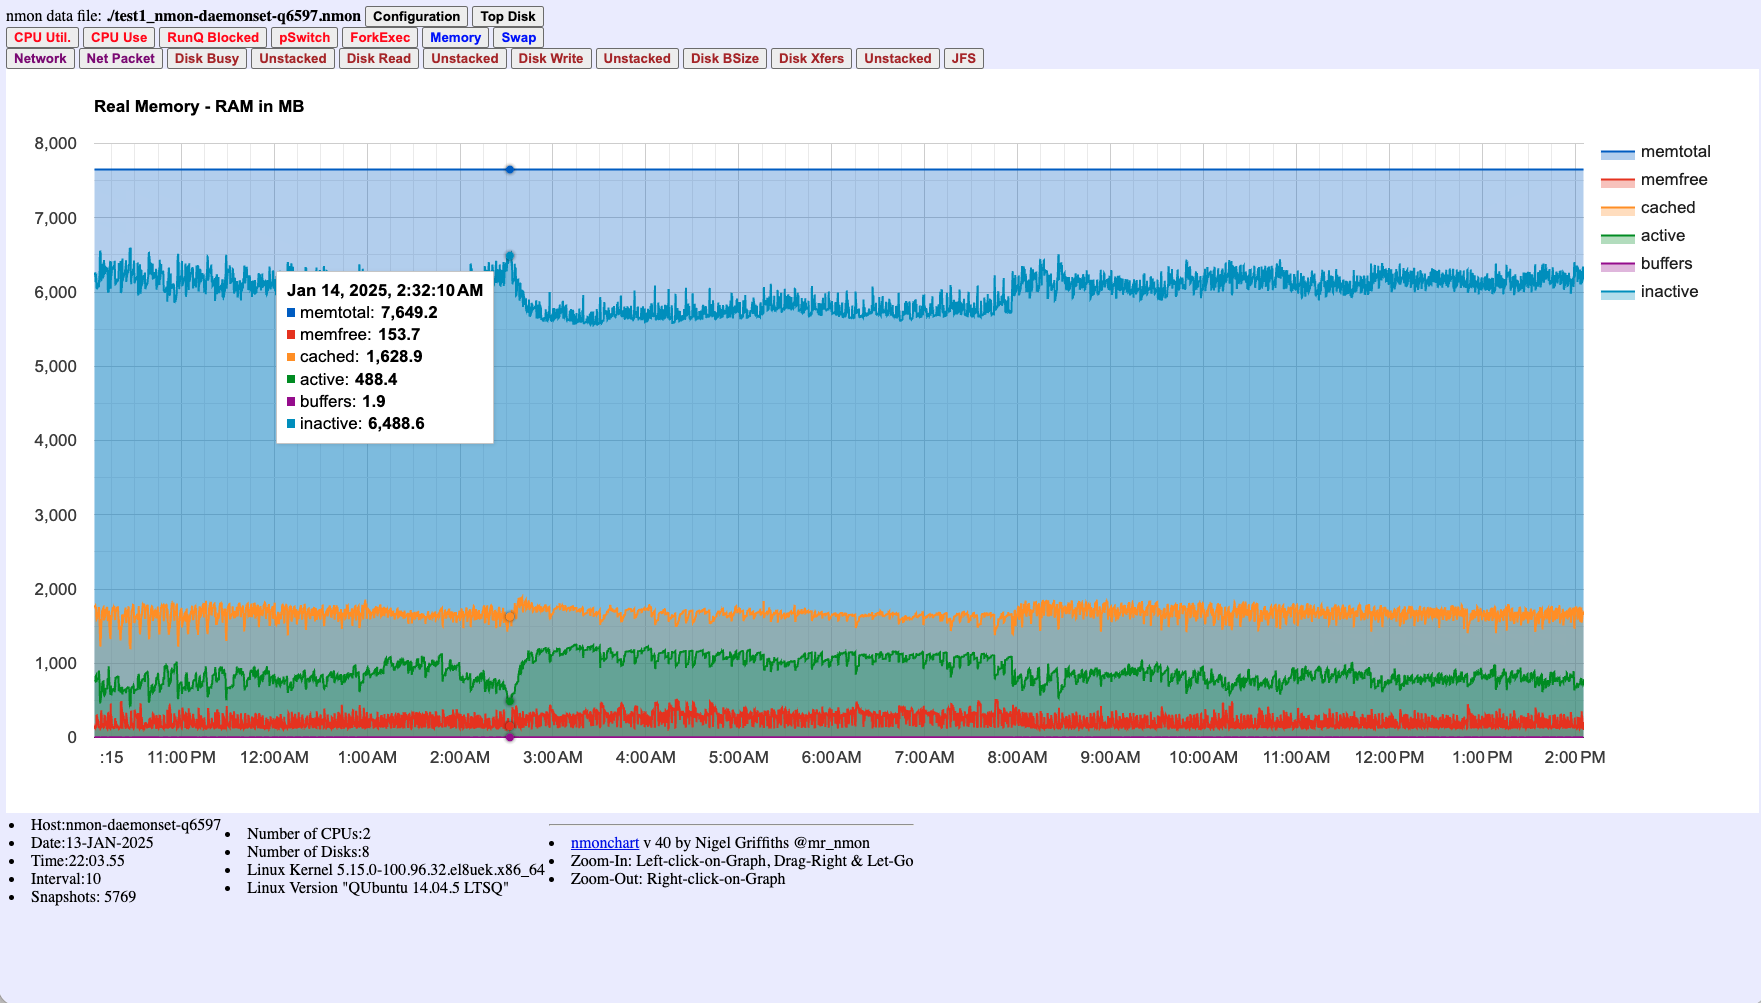This screenshot has width=1761, height=1003.
Task: Click the memfree legend color swatch
Action: pos(1617,180)
